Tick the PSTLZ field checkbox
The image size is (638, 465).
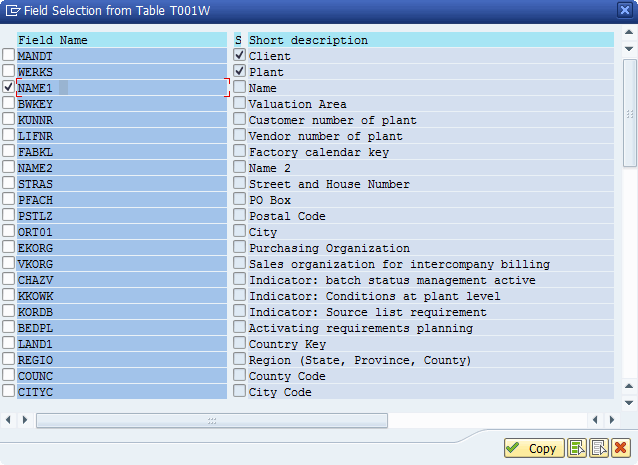(x=9, y=215)
